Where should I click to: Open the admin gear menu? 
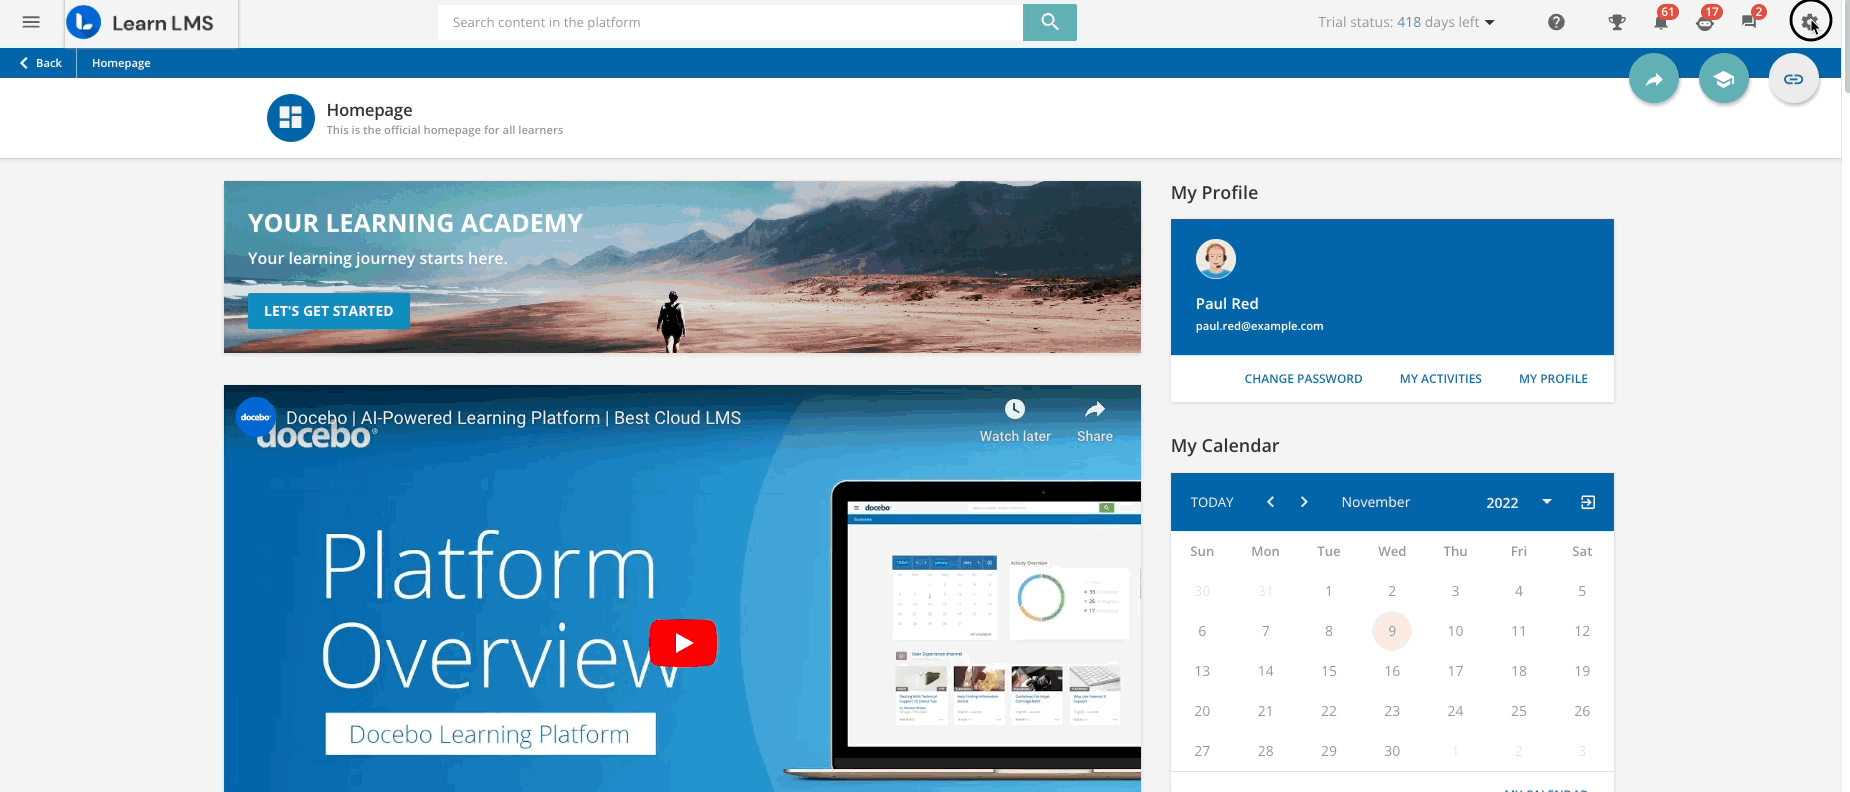pos(1810,21)
